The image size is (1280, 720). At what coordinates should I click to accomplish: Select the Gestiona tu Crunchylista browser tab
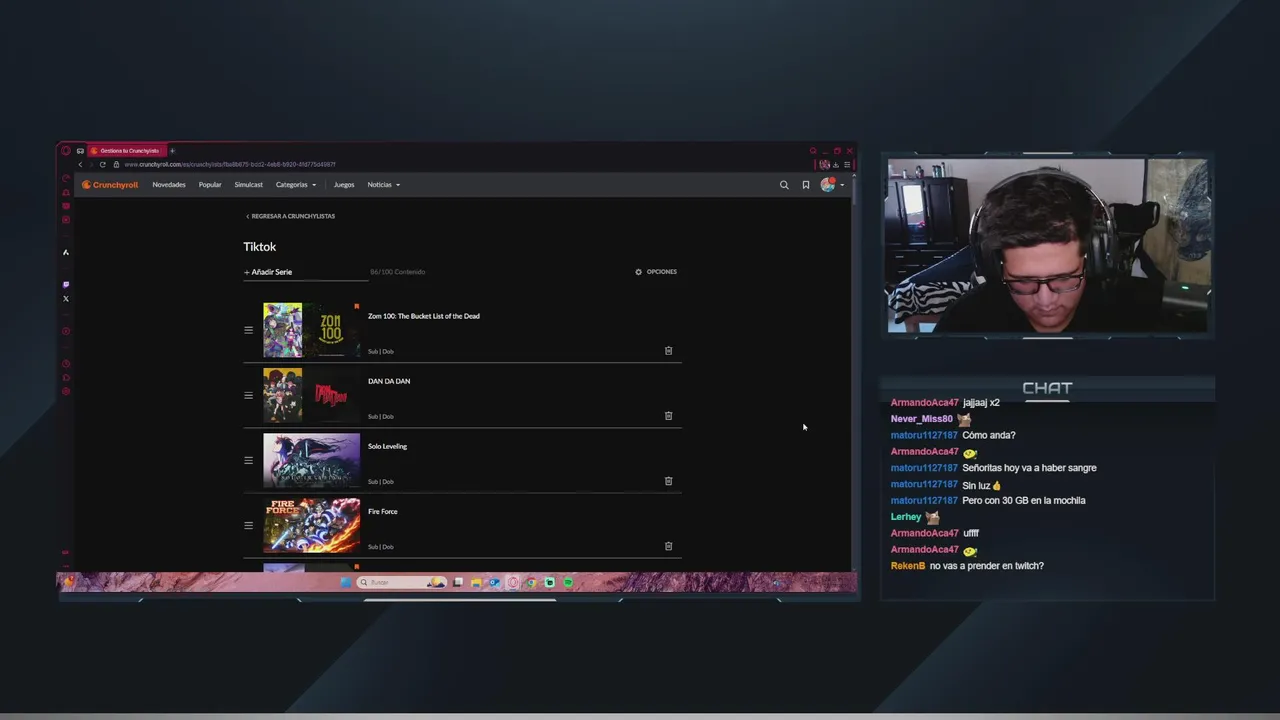click(x=128, y=151)
